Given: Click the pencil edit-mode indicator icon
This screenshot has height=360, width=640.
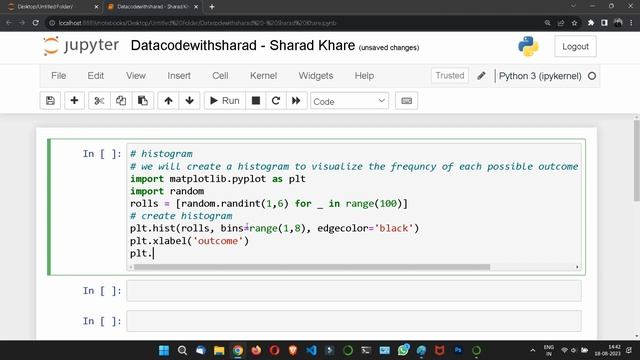Looking at the screenshot, I should [x=481, y=76].
